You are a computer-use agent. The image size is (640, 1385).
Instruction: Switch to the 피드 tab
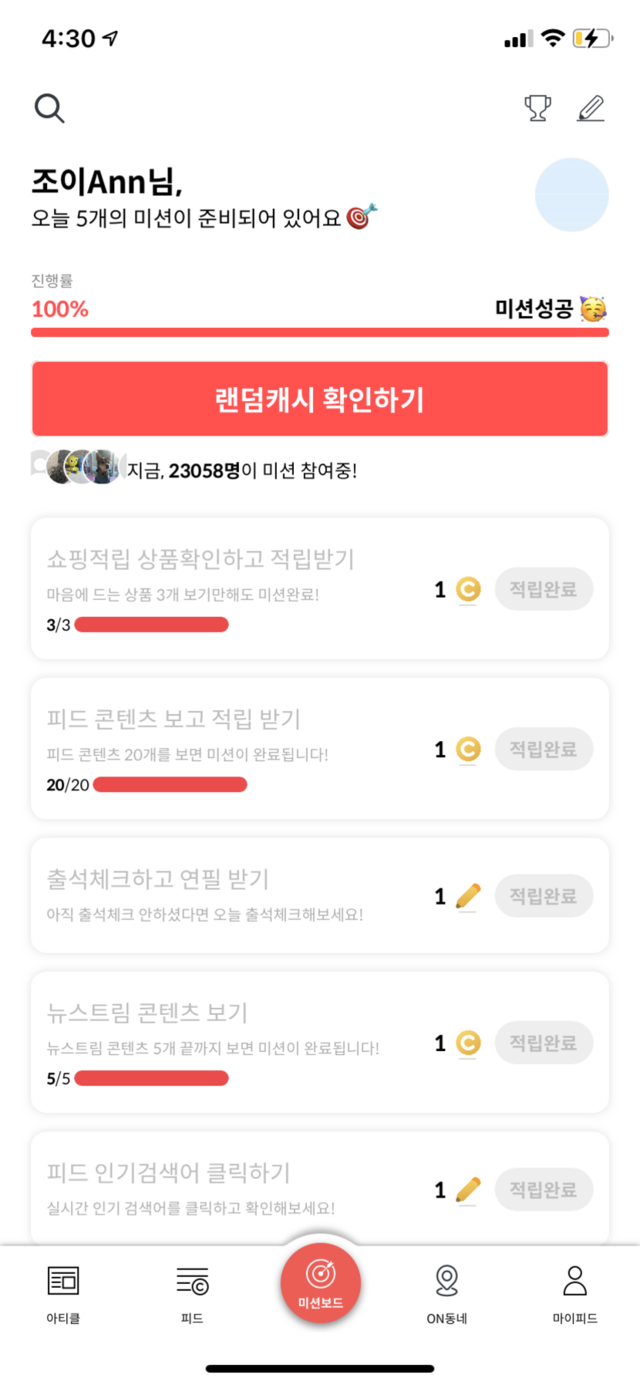tap(192, 1290)
